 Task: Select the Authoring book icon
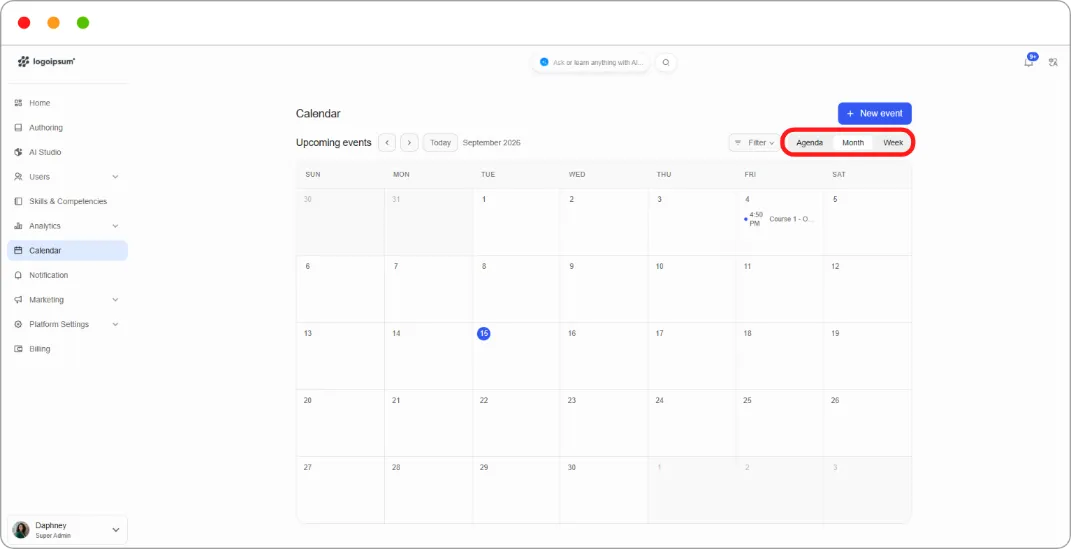tap(18, 128)
